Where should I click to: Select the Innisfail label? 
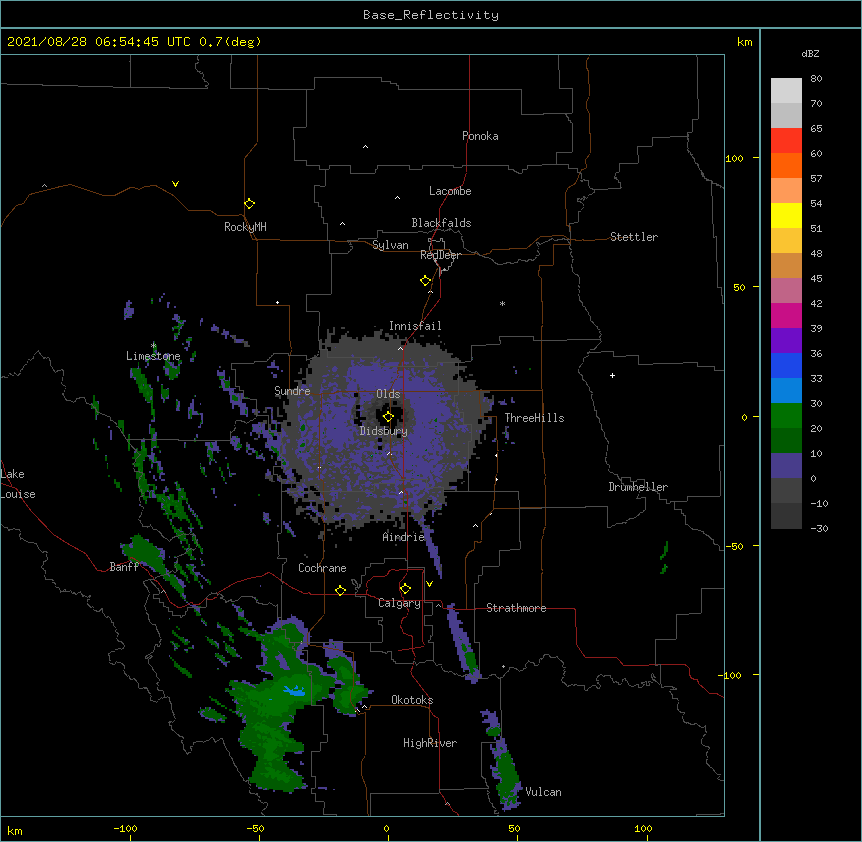[415, 326]
